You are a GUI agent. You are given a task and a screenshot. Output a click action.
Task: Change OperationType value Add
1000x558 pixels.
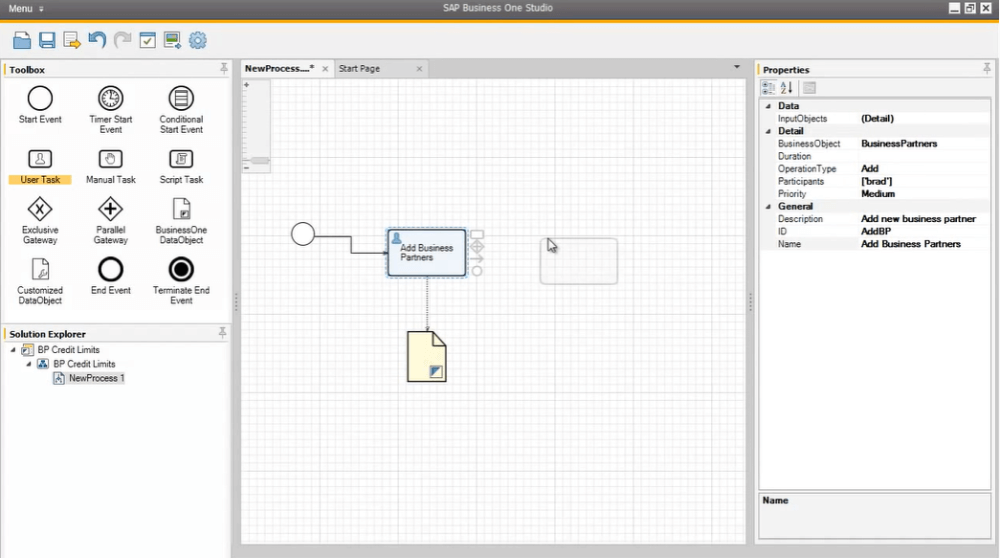[x=923, y=169]
